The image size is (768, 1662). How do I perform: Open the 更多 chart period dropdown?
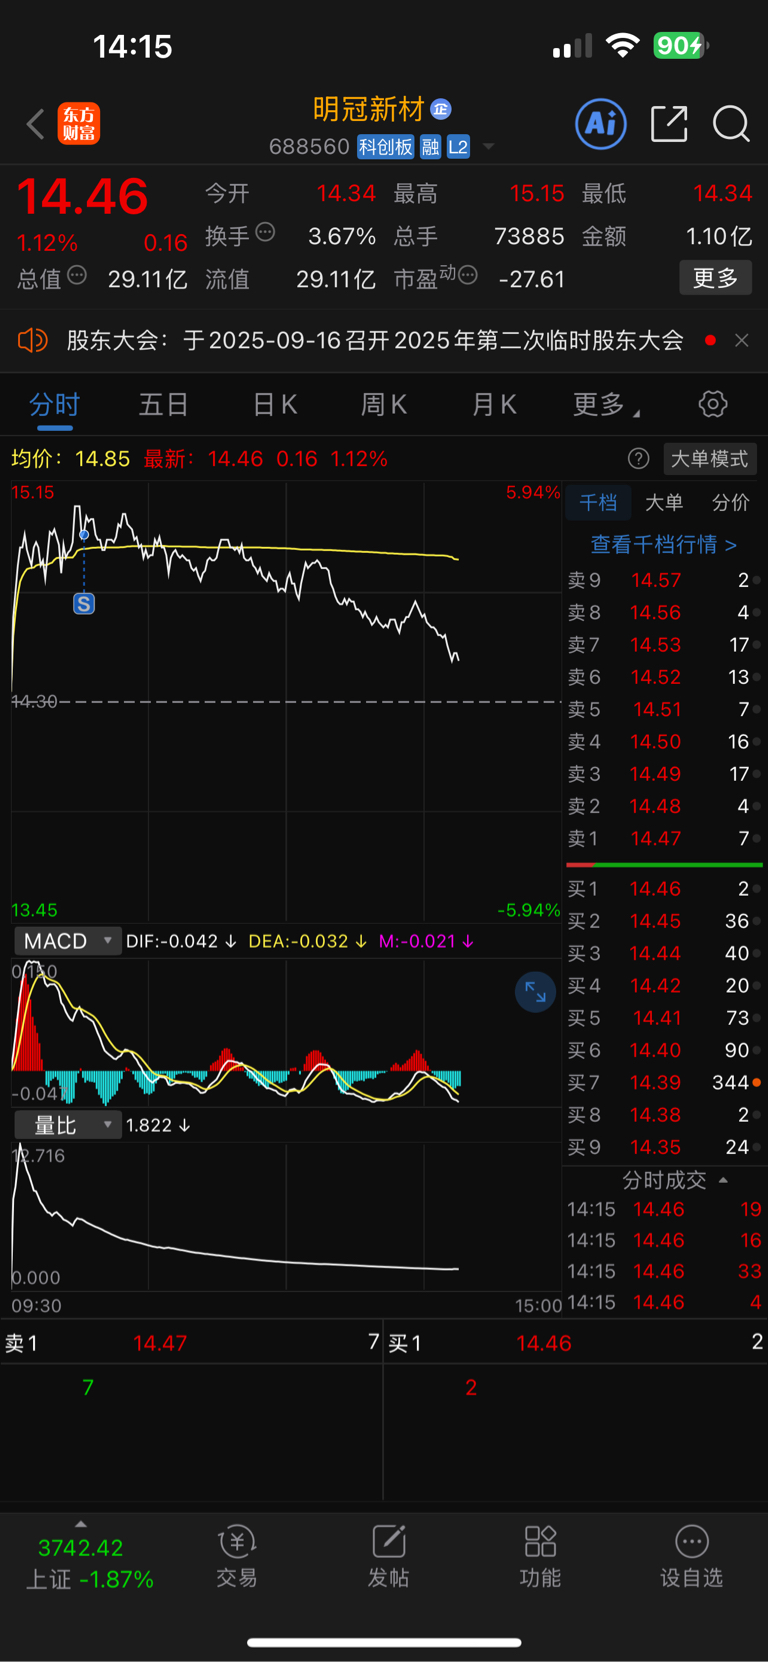coord(606,404)
